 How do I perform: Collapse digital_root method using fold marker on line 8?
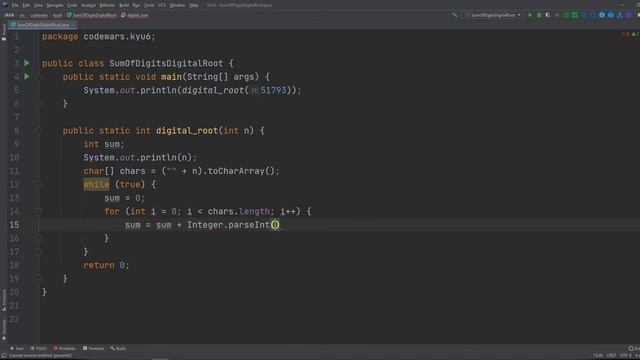click(x=38, y=131)
